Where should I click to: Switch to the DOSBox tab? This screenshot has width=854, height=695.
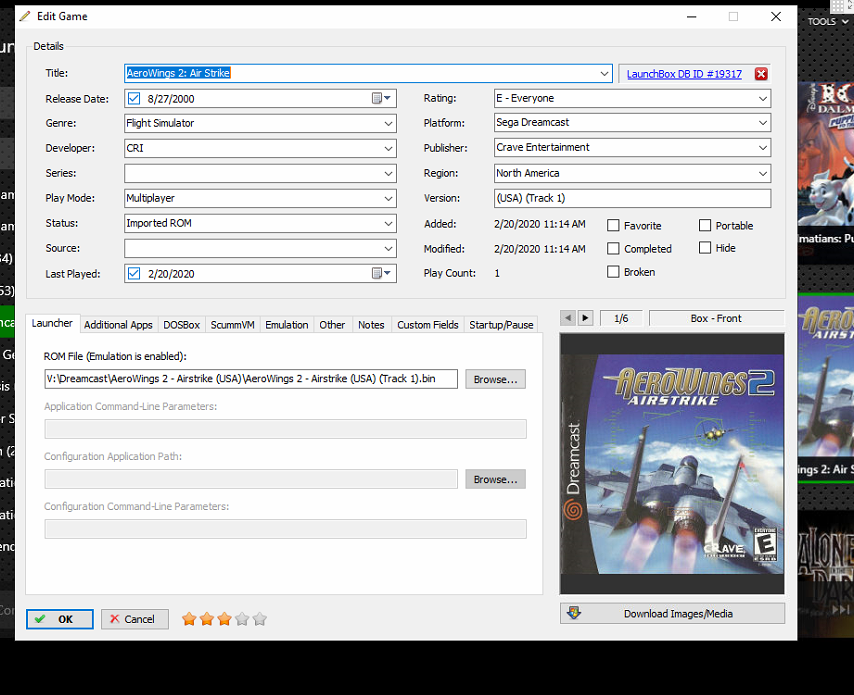[181, 325]
